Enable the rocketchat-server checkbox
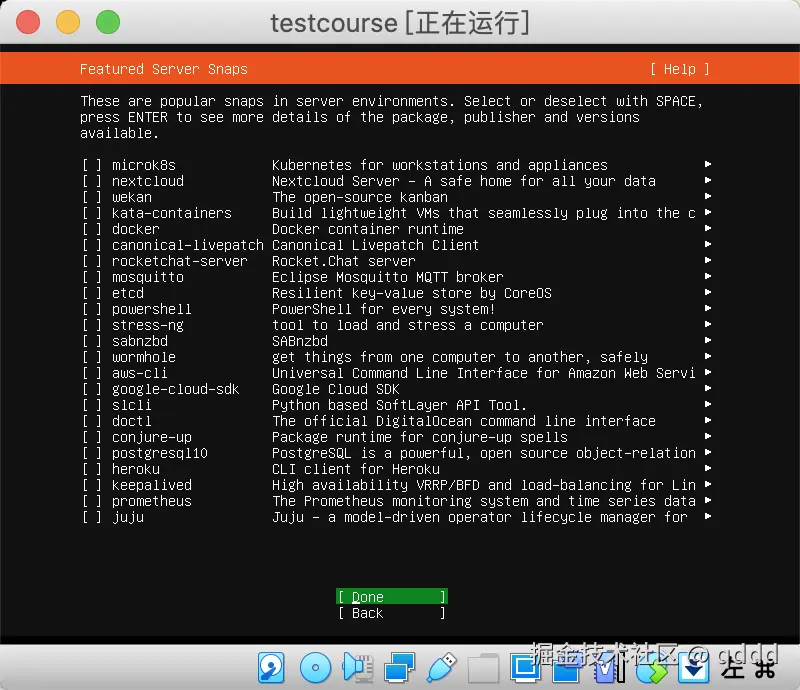 point(92,261)
